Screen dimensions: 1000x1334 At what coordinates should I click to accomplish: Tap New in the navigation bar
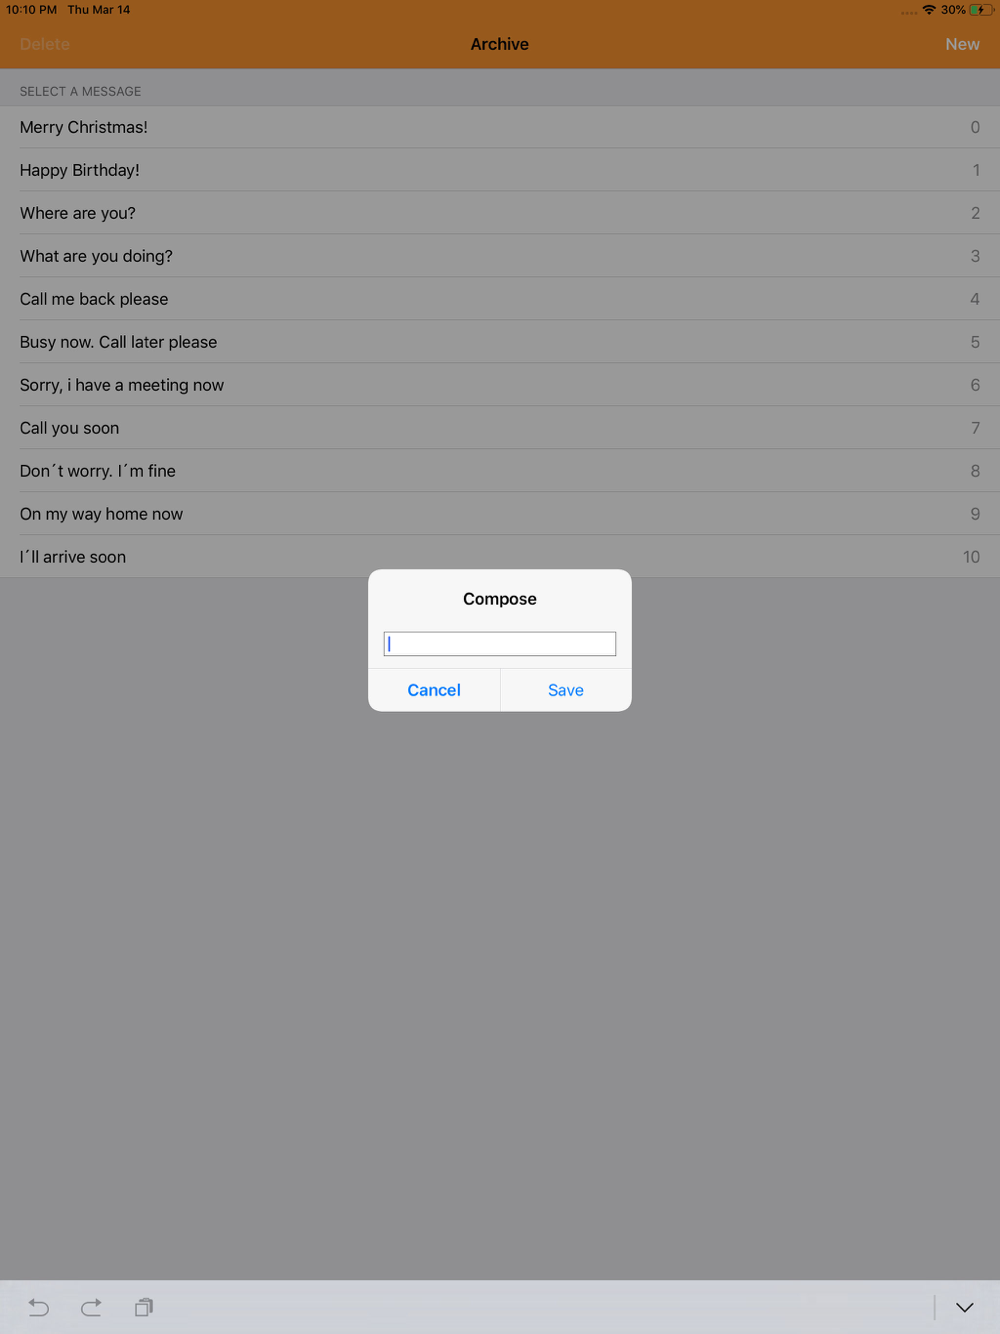pos(962,44)
